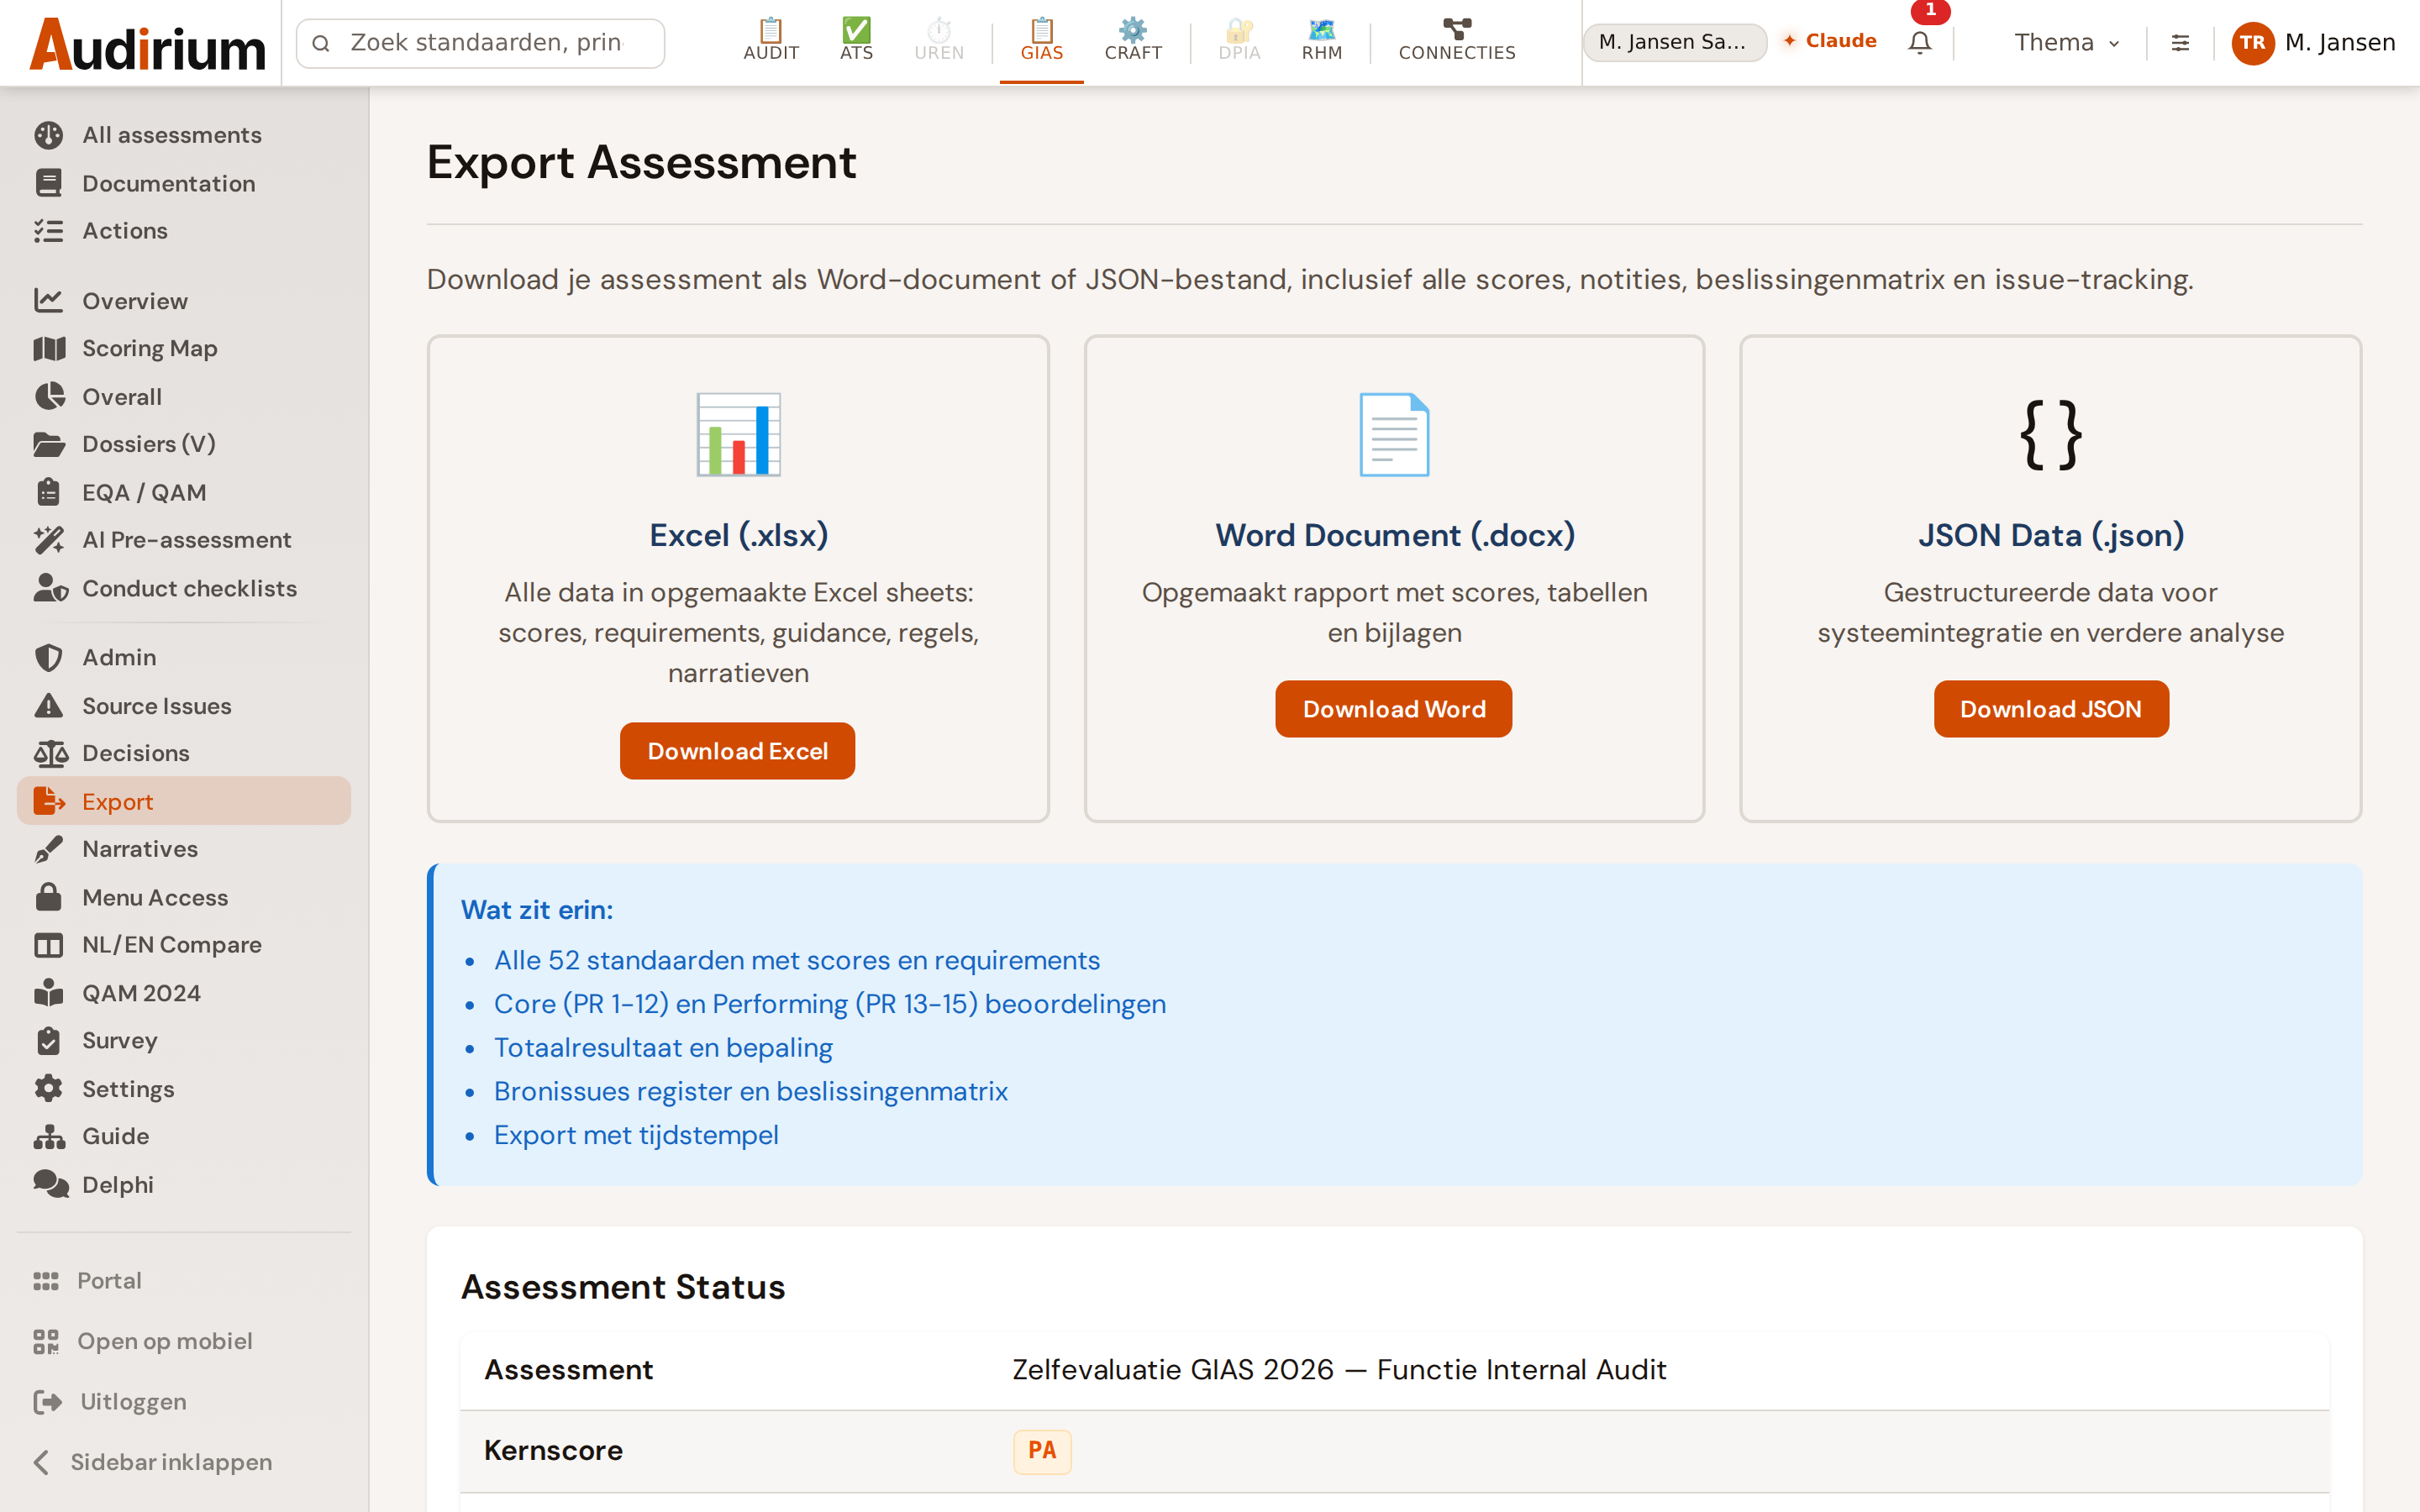Open the hamburger menu icon
Image resolution: width=2420 pixels, height=1512 pixels.
pyautogui.click(x=2180, y=42)
